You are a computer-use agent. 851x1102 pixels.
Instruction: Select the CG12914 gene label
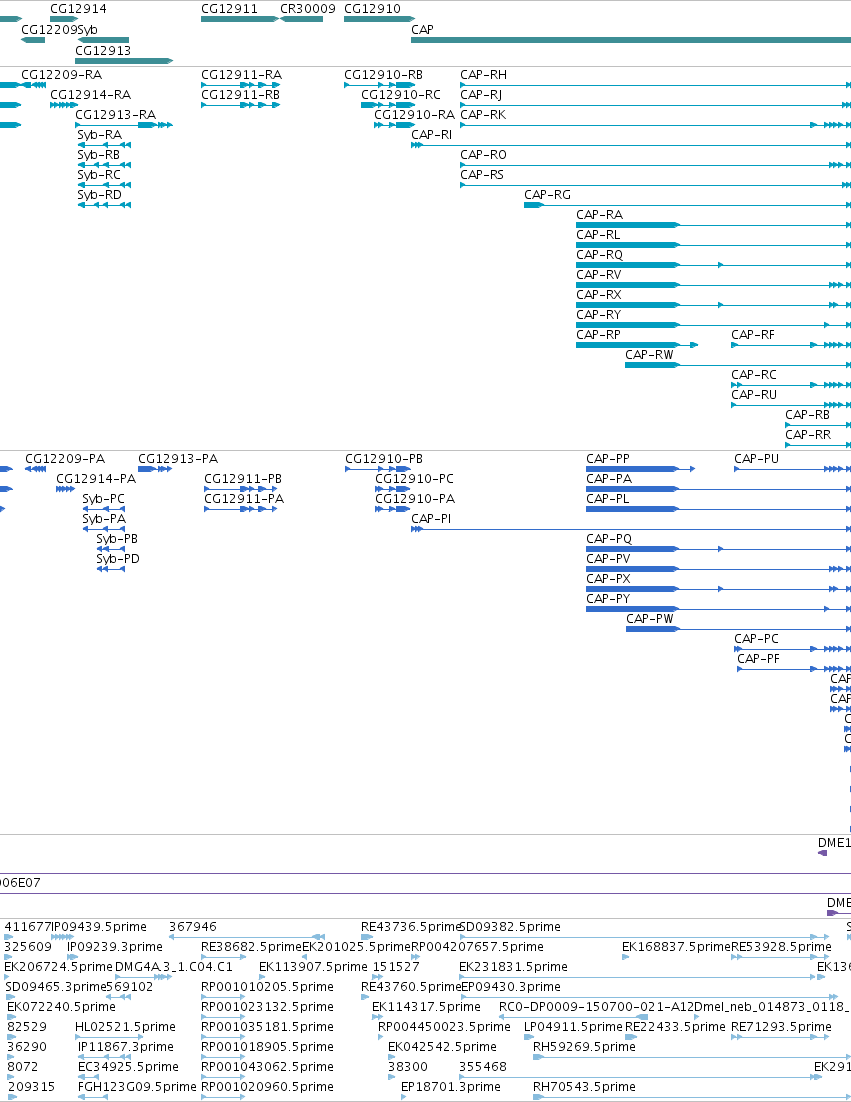(78, 9)
